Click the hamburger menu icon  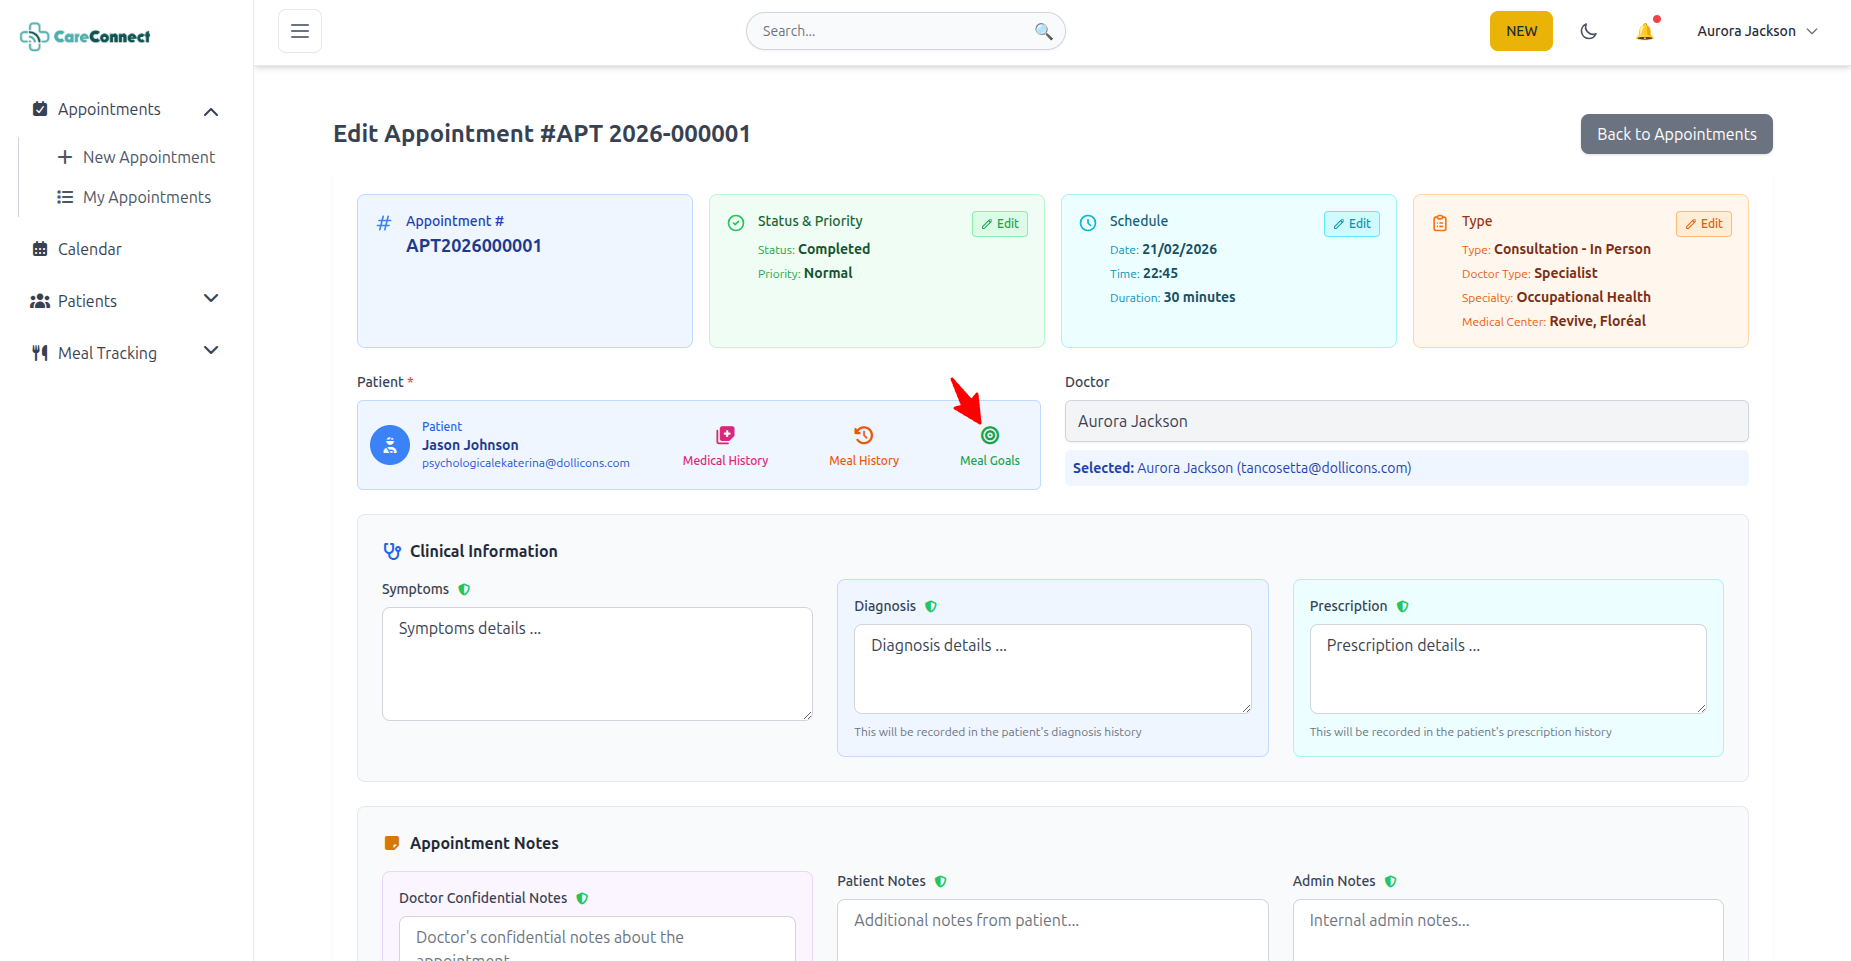coord(300,31)
